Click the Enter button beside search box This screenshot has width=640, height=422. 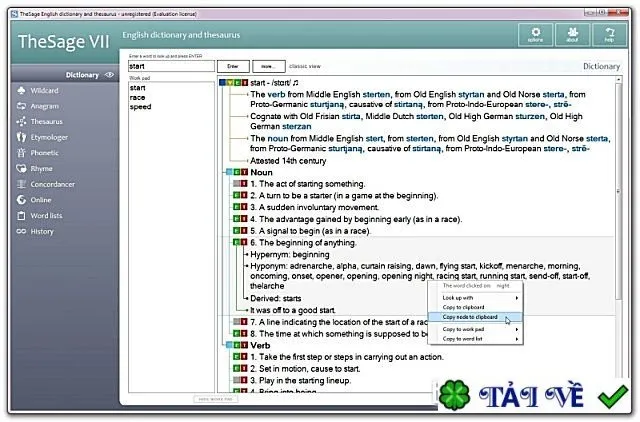(x=233, y=66)
